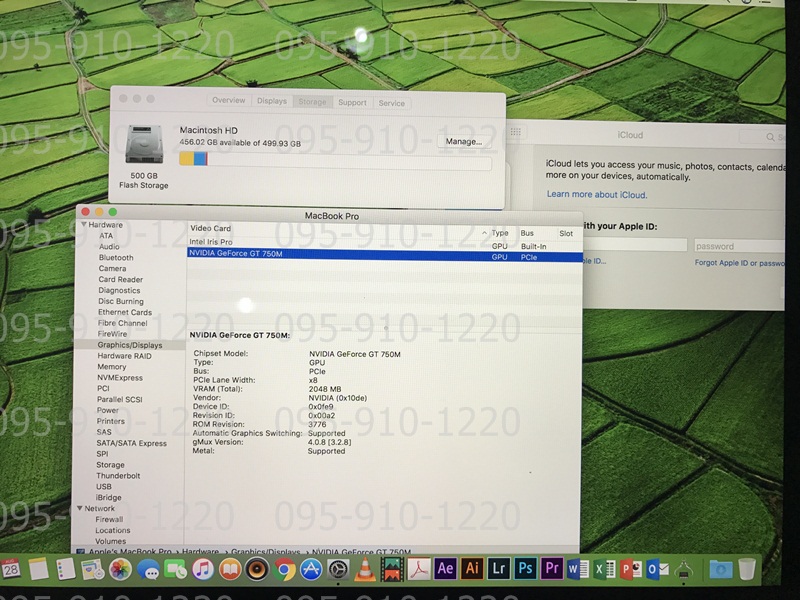Screen dimensions: 800x600
Task: Select Intel Iris Pro video card row
Action: click(x=211, y=243)
